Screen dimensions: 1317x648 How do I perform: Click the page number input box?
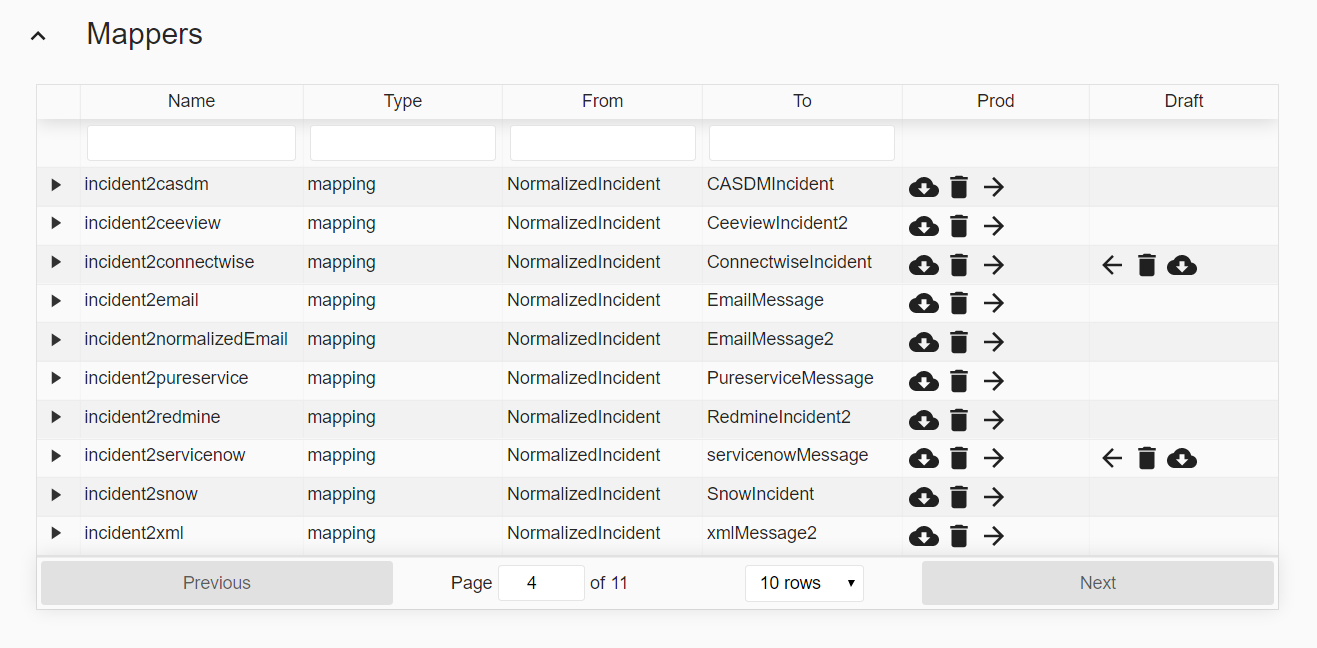click(540, 583)
